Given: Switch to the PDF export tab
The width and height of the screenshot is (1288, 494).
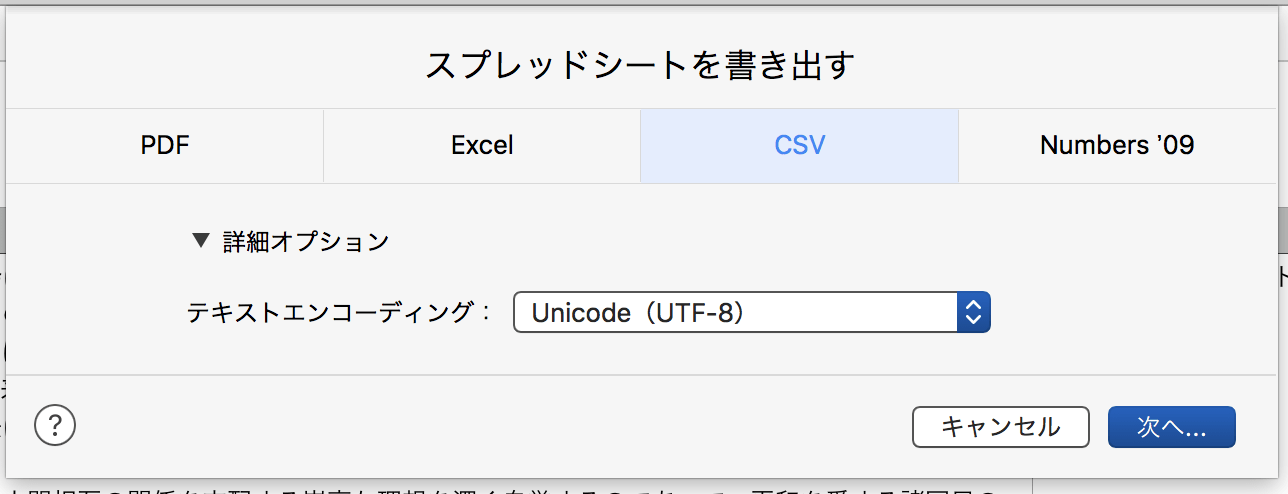Looking at the screenshot, I should pyautogui.click(x=165, y=145).
